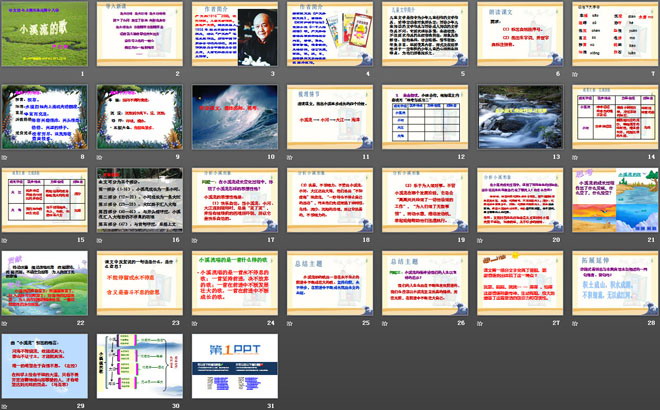The width and height of the screenshot is (660, 410).
Task: Select slide 2 '导入新课'
Action: click(x=140, y=34)
